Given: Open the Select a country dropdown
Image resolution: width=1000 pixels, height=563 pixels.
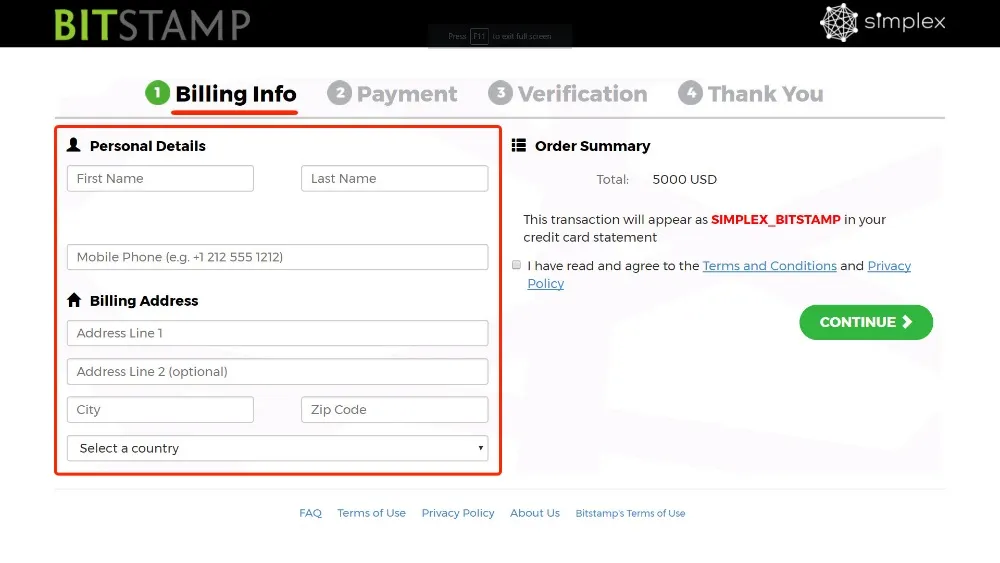Looking at the screenshot, I should point(277,448).
